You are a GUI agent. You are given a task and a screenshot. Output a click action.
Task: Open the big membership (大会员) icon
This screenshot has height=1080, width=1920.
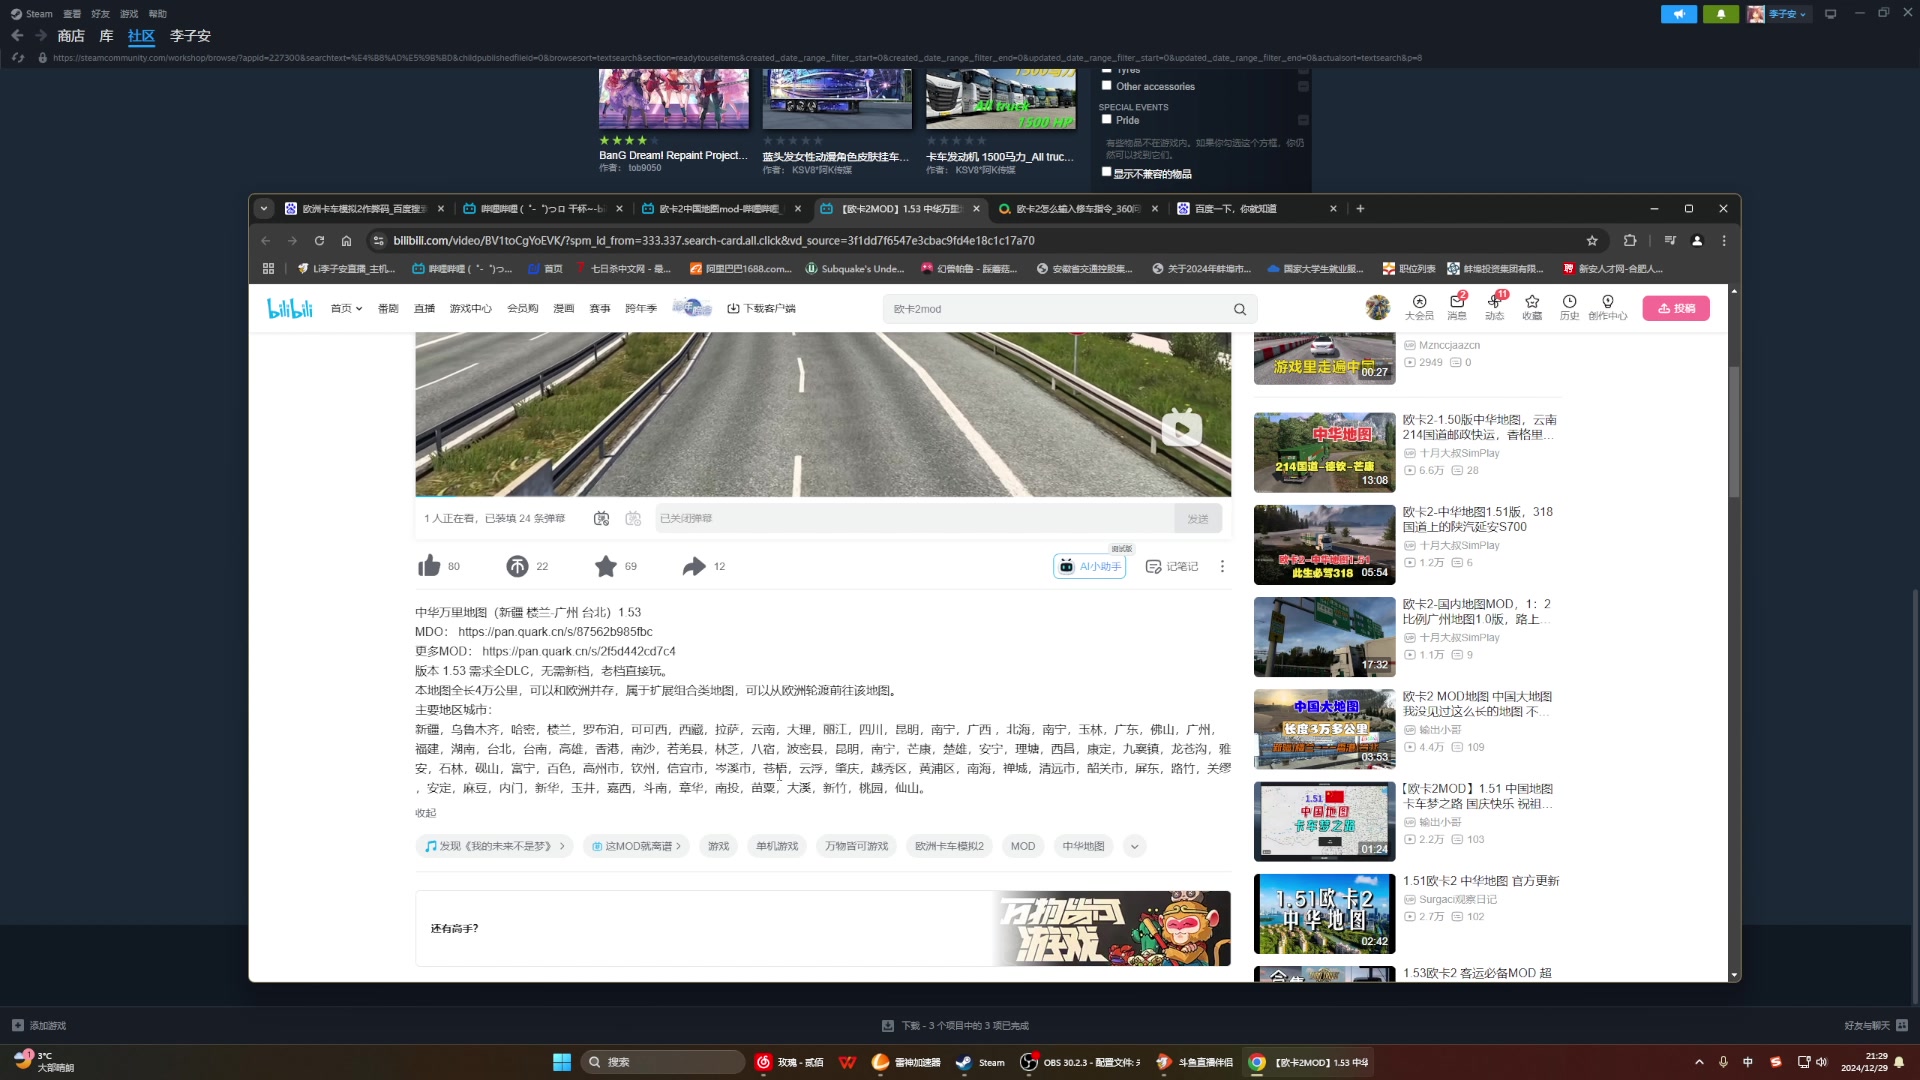1419,307
